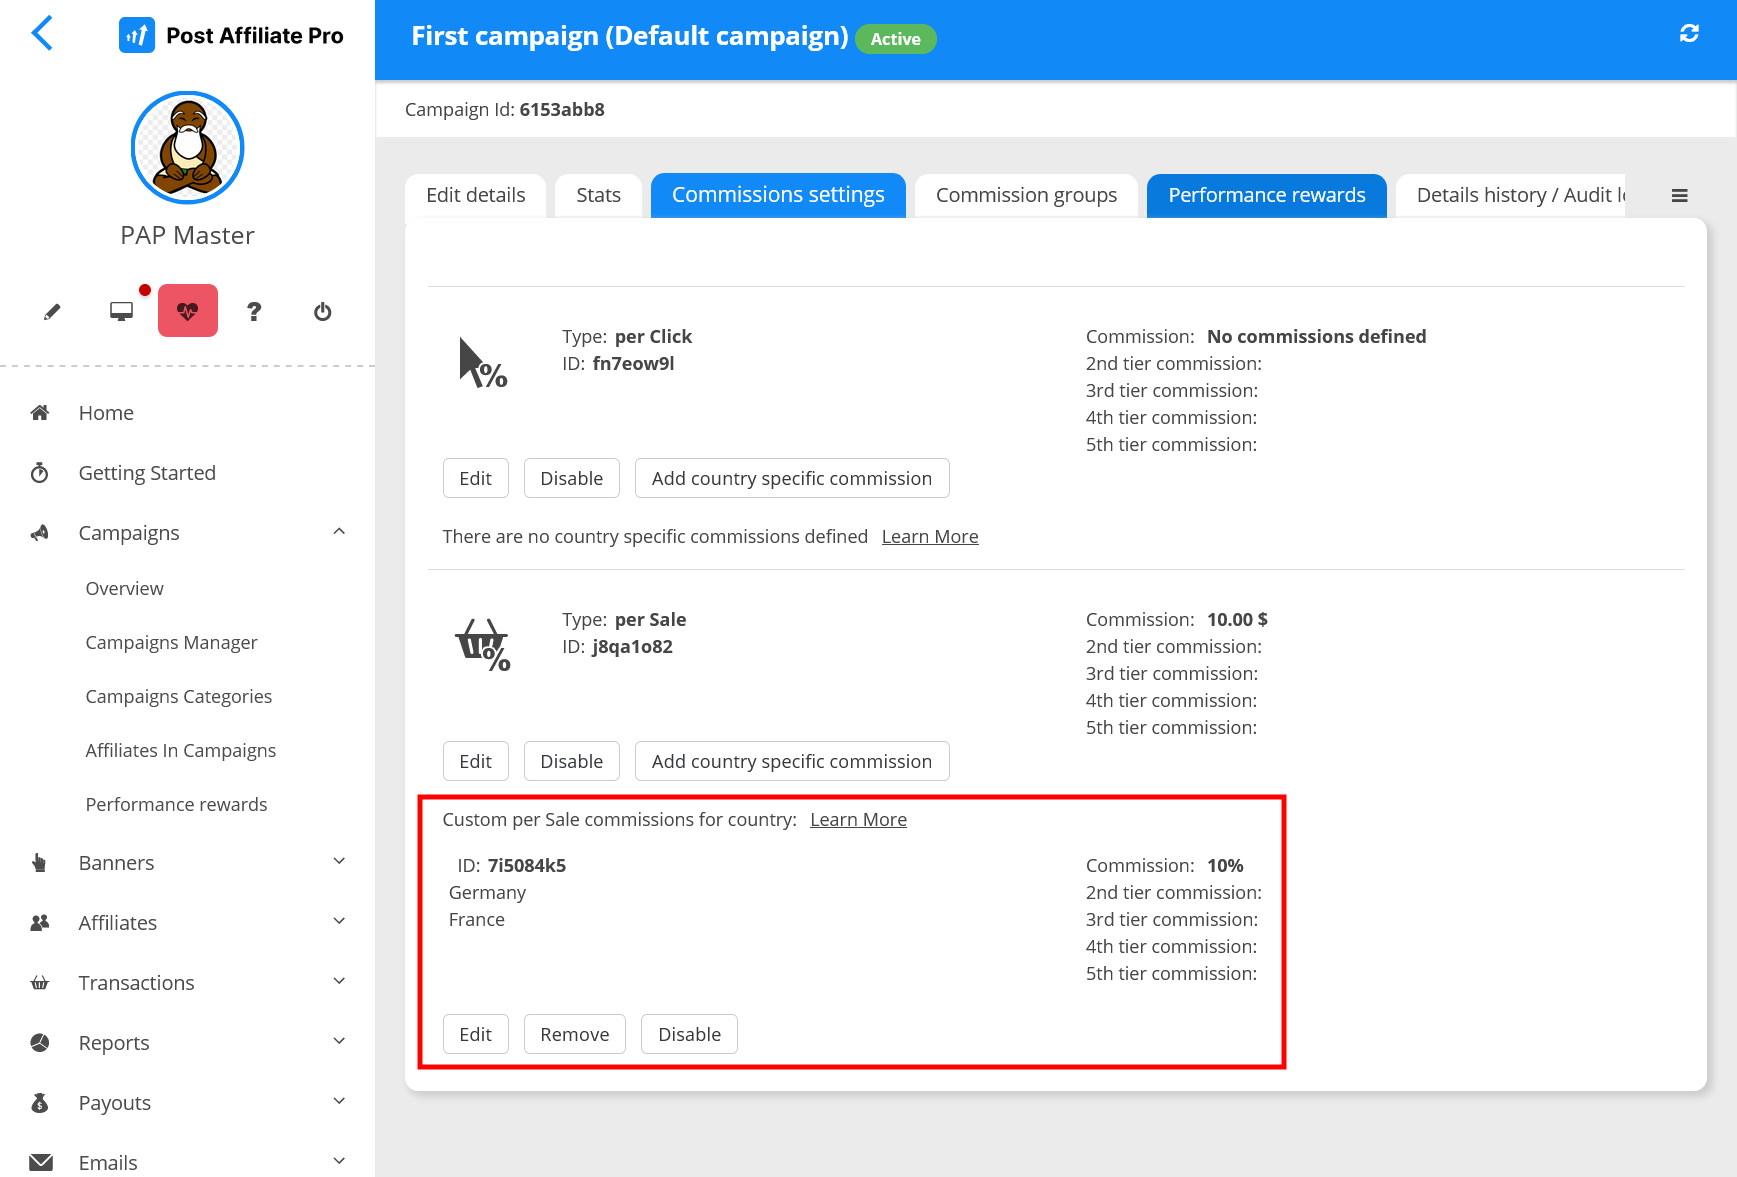Switch to the Stats tab
The image size is (1737, 1177).
tap(598, 195)
